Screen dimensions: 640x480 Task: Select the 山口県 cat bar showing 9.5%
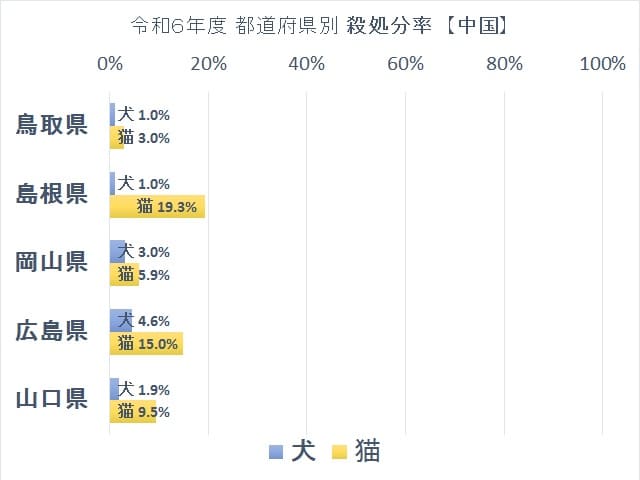tap(133, 412)
